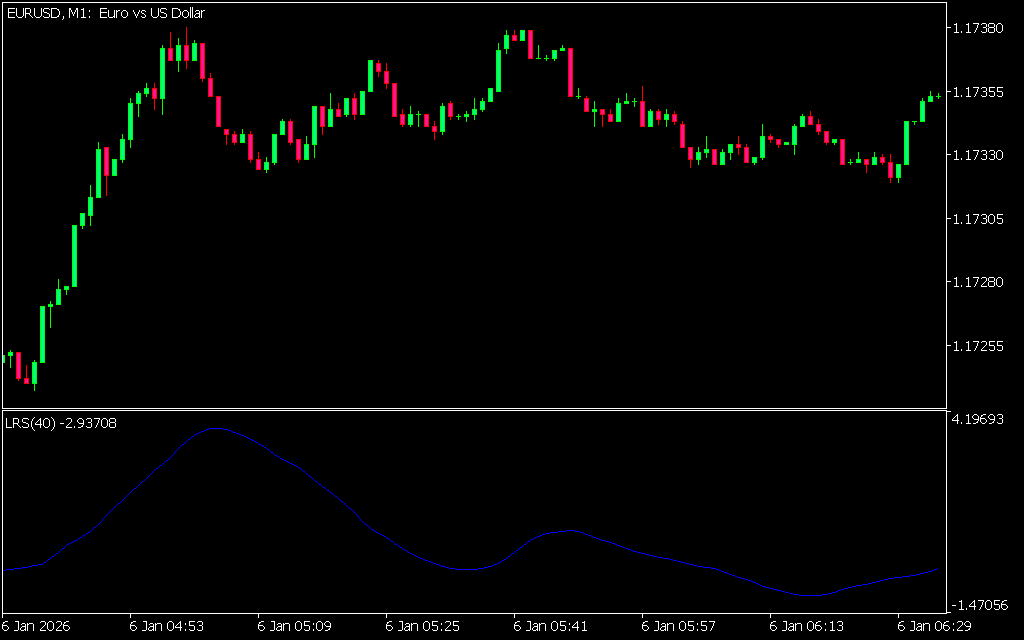Click the 6 Jan 04:53 time marker
Image resolution: width=1024 pixels, height=640 pixels.
pos(167,626)
